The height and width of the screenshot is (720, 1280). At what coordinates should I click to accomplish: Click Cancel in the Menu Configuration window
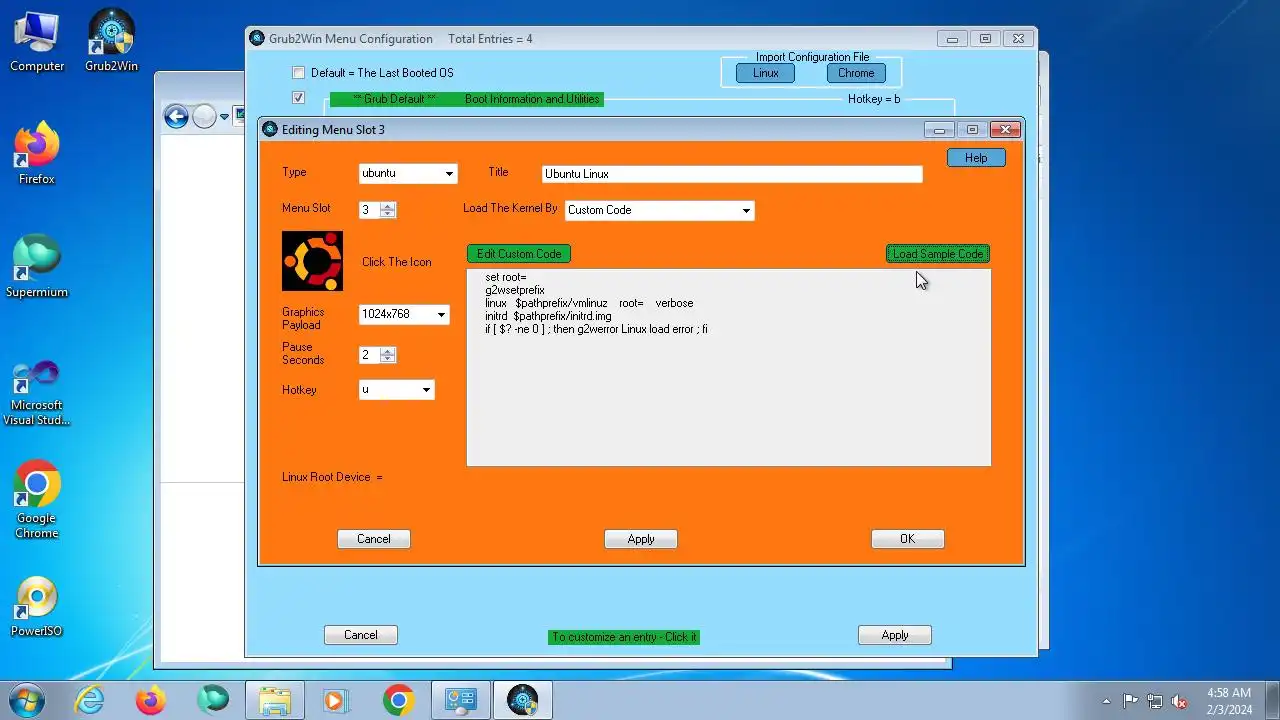click(361, 635)
